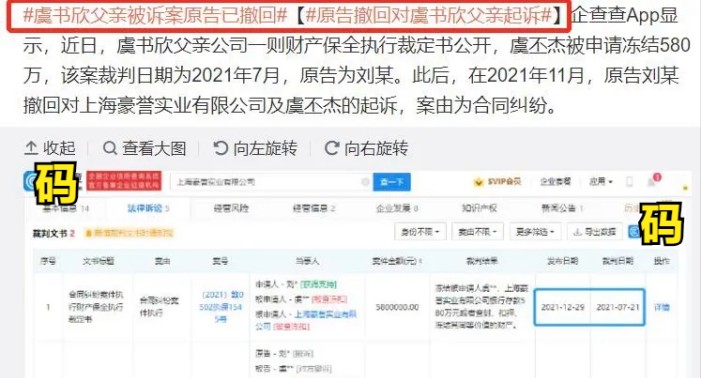Screen dimensions: 701x378
Task: Click the 当事人 column header
Action: (307, 261)
